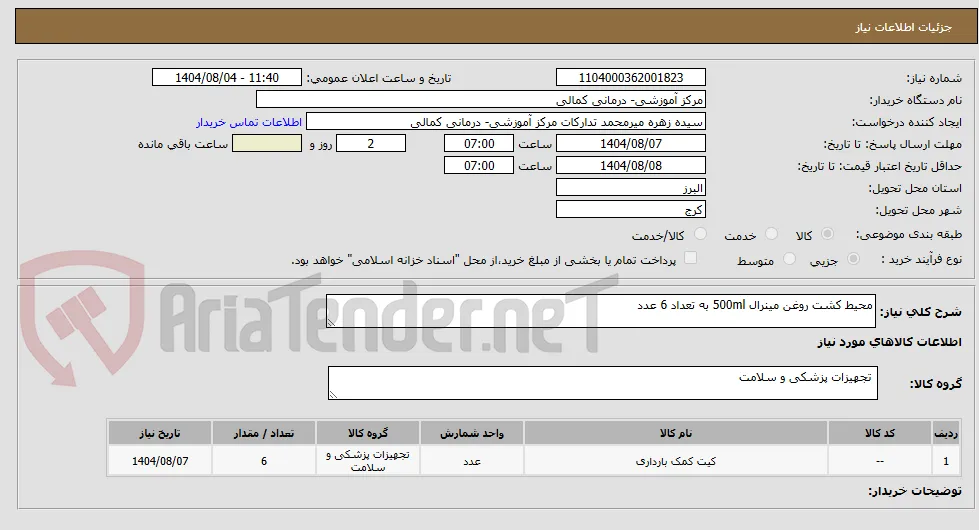
Task: Select the متوسط purchase type radio
Action: (789, 259)
